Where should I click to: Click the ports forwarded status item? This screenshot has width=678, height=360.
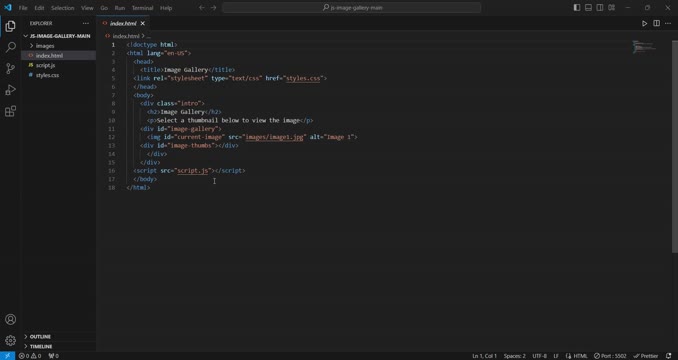pos(53,356)
